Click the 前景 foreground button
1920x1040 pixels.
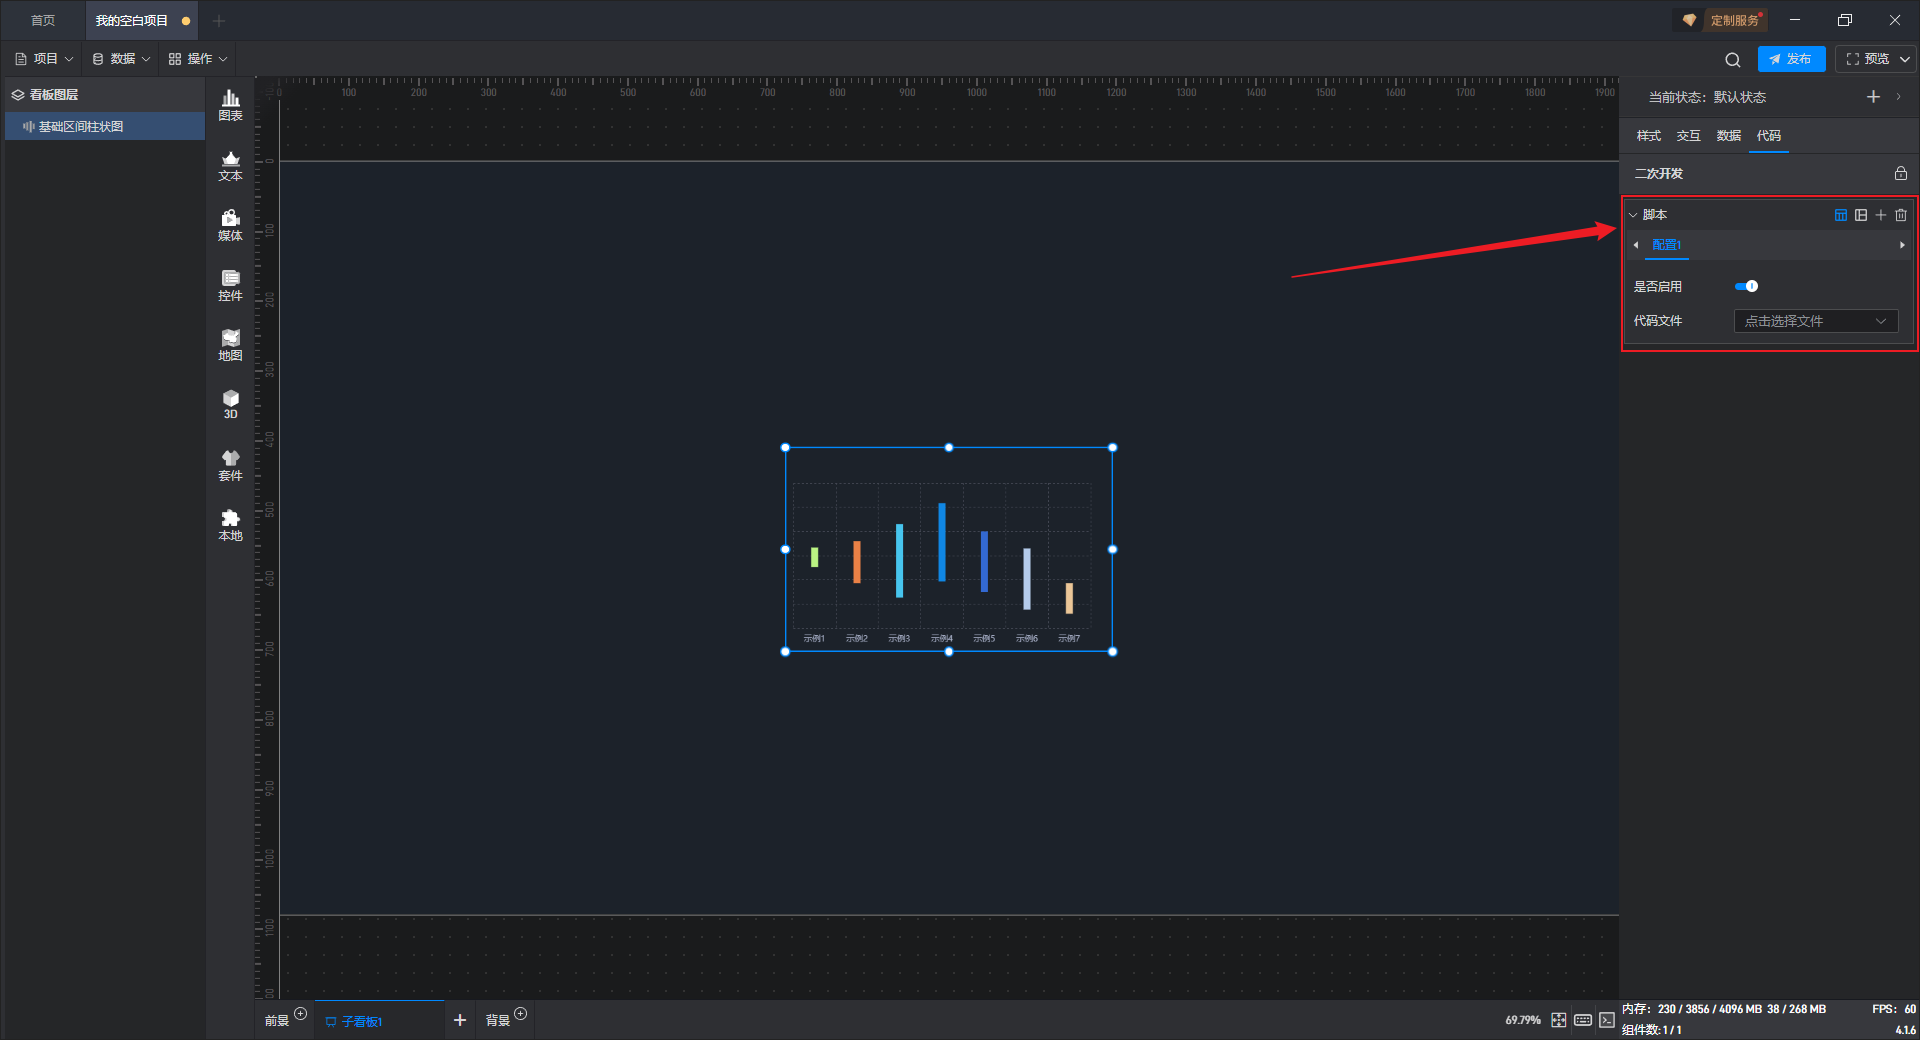pyautogui.click(x=276, y=1021)
